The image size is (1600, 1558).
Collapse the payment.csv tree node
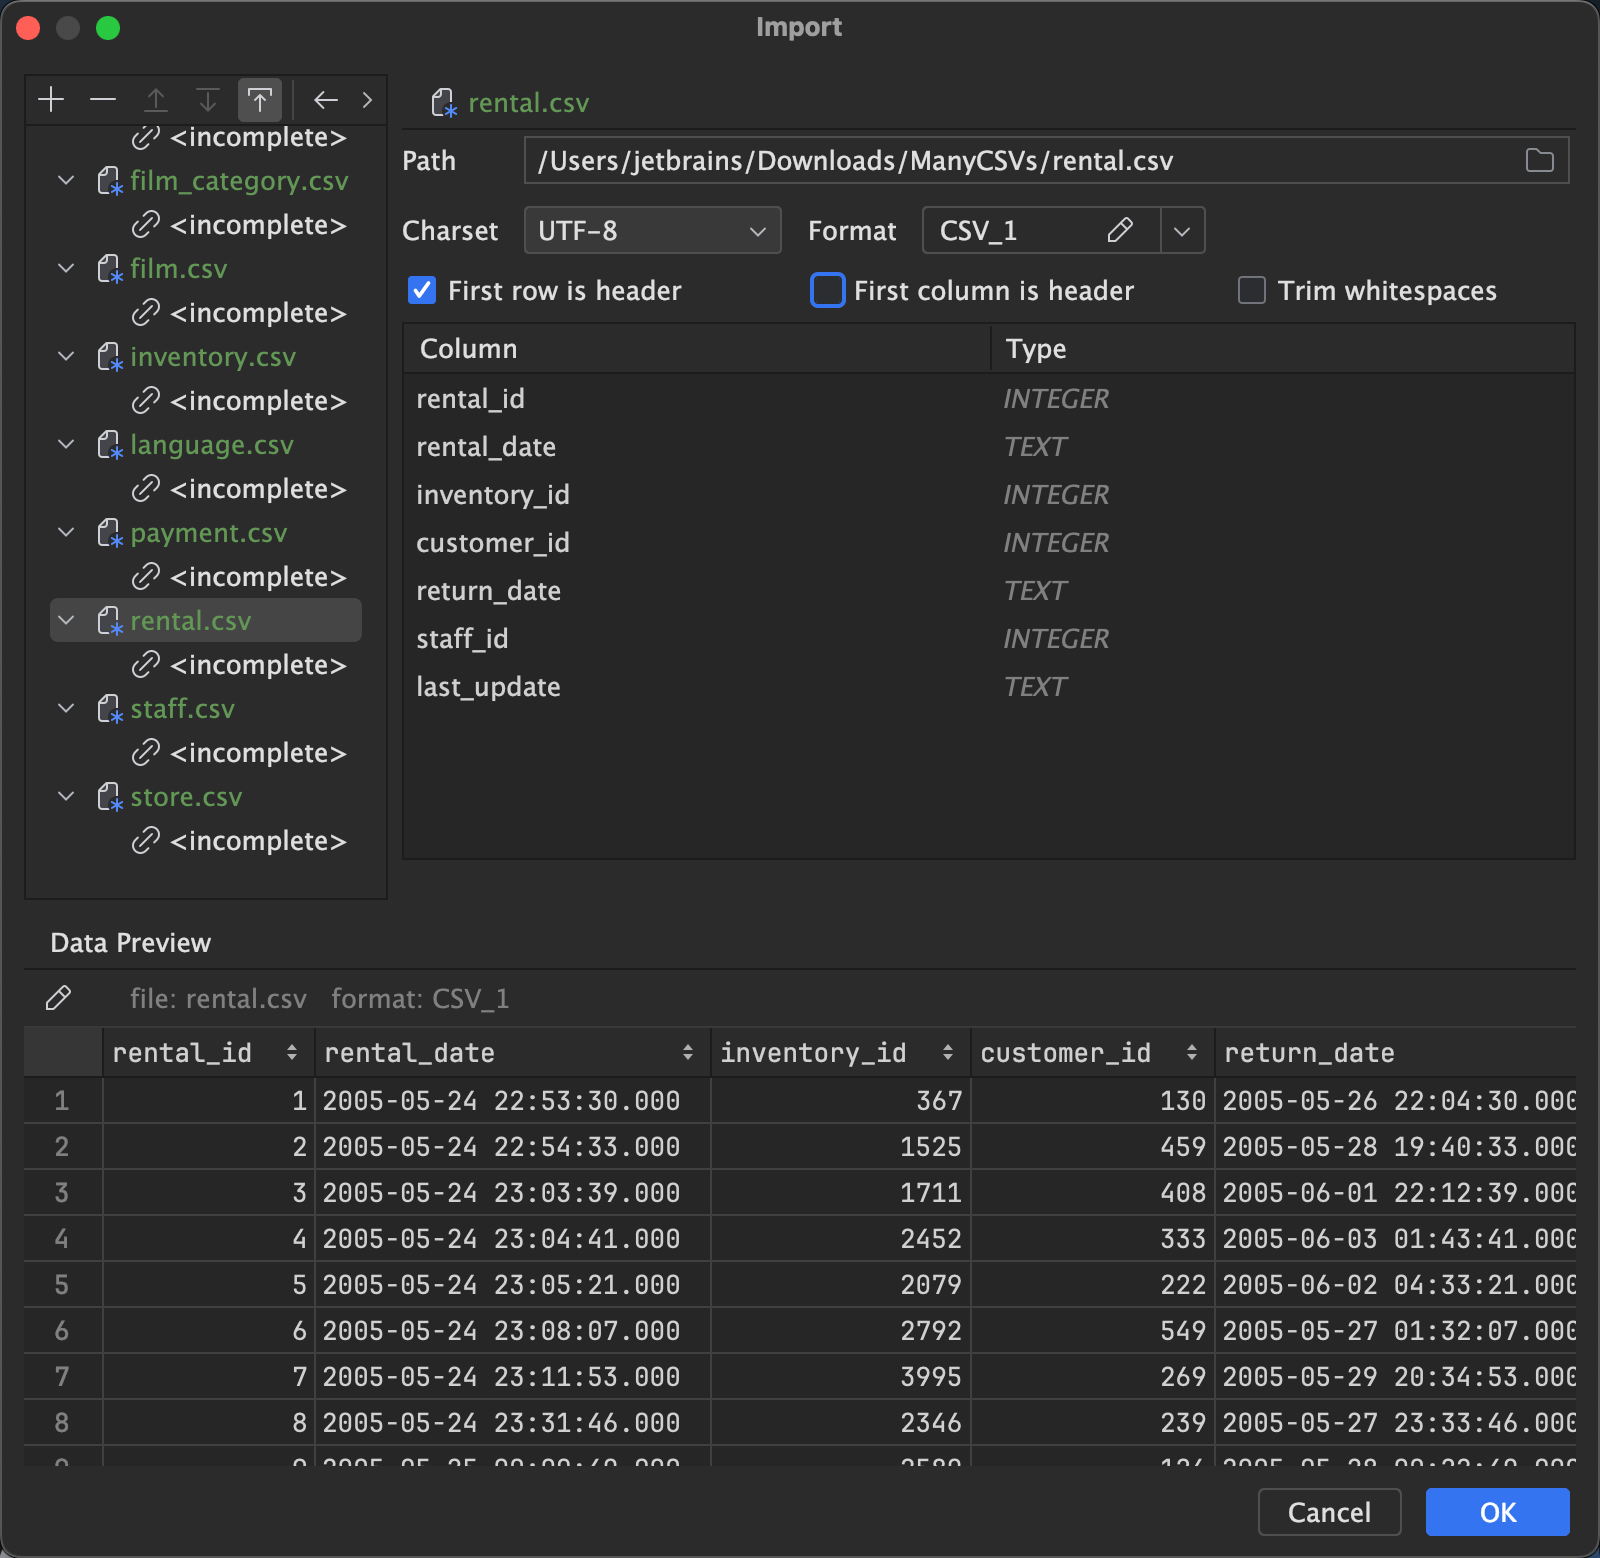point(67,533)
